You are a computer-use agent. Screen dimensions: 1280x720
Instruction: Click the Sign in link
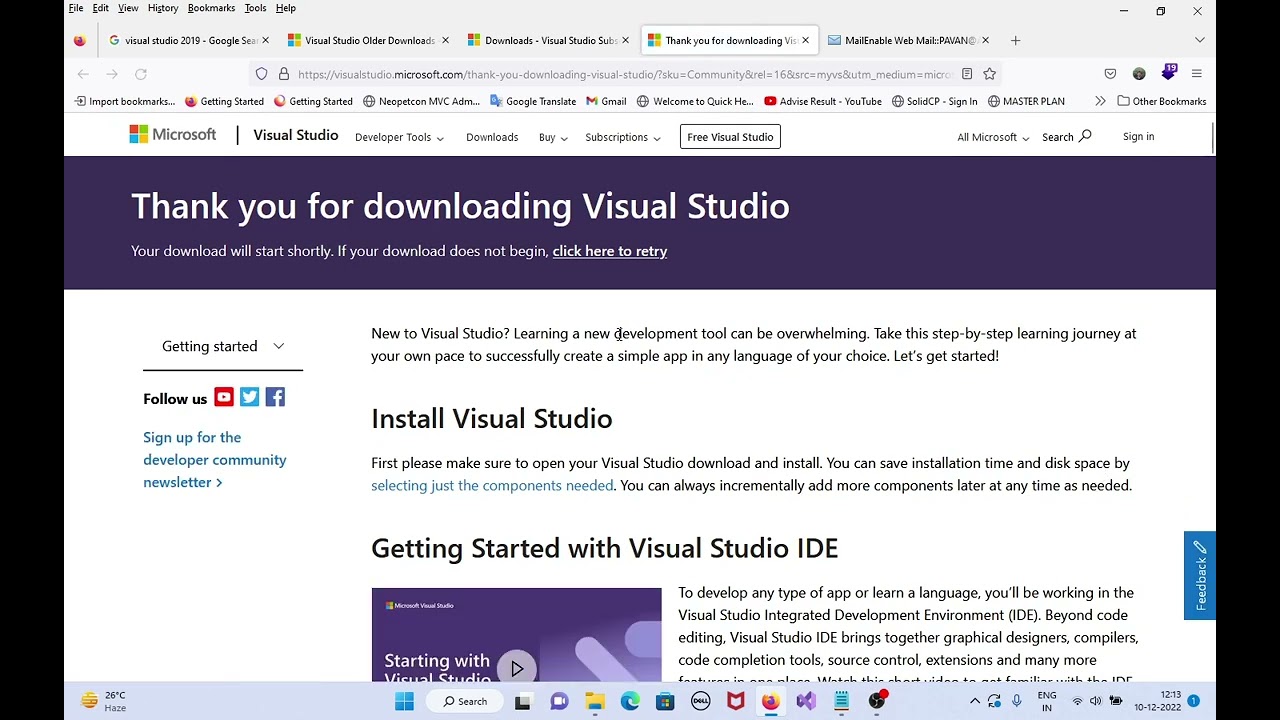pos(1138,136)
